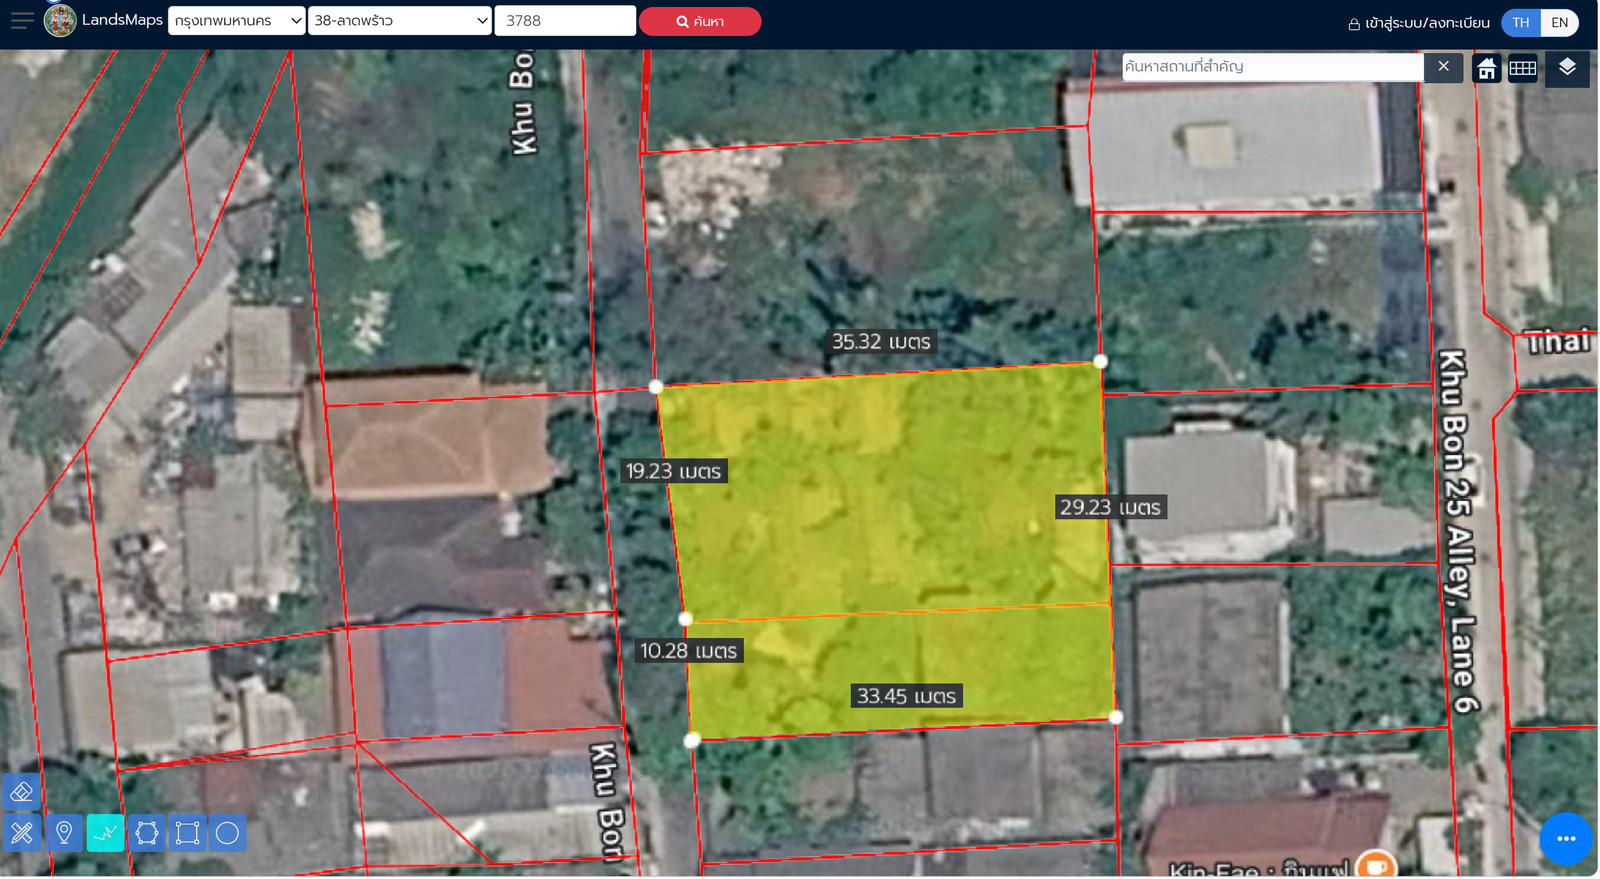Open the province dropdown showing กรุงเทพมหานคร
This screenshot has width=1600, height=879.
[x=237, y=20]
